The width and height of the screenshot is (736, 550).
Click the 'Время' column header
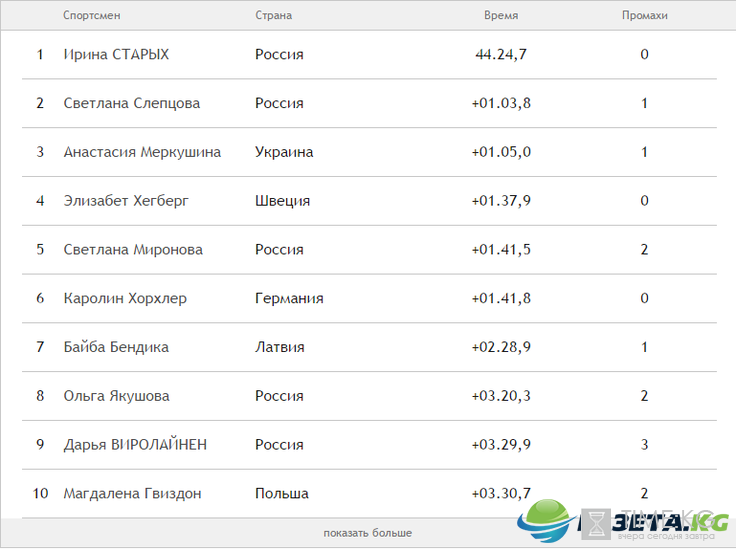(x=501, y=15)
